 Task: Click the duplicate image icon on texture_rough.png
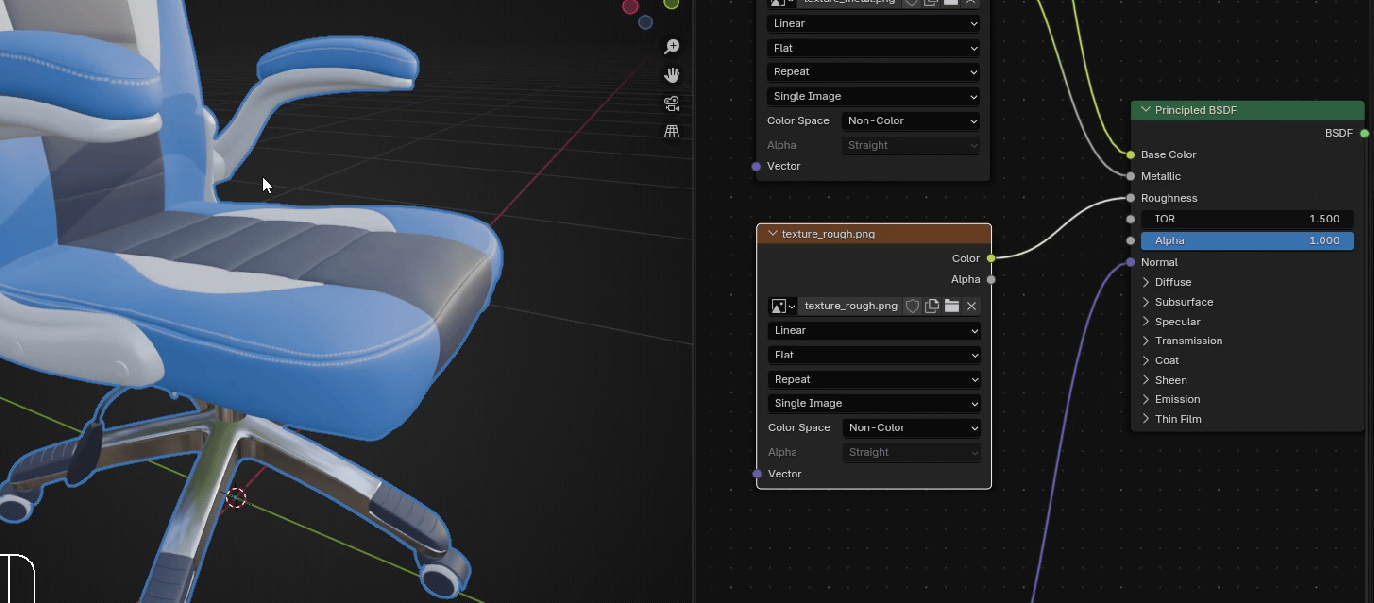pos(932,306)
